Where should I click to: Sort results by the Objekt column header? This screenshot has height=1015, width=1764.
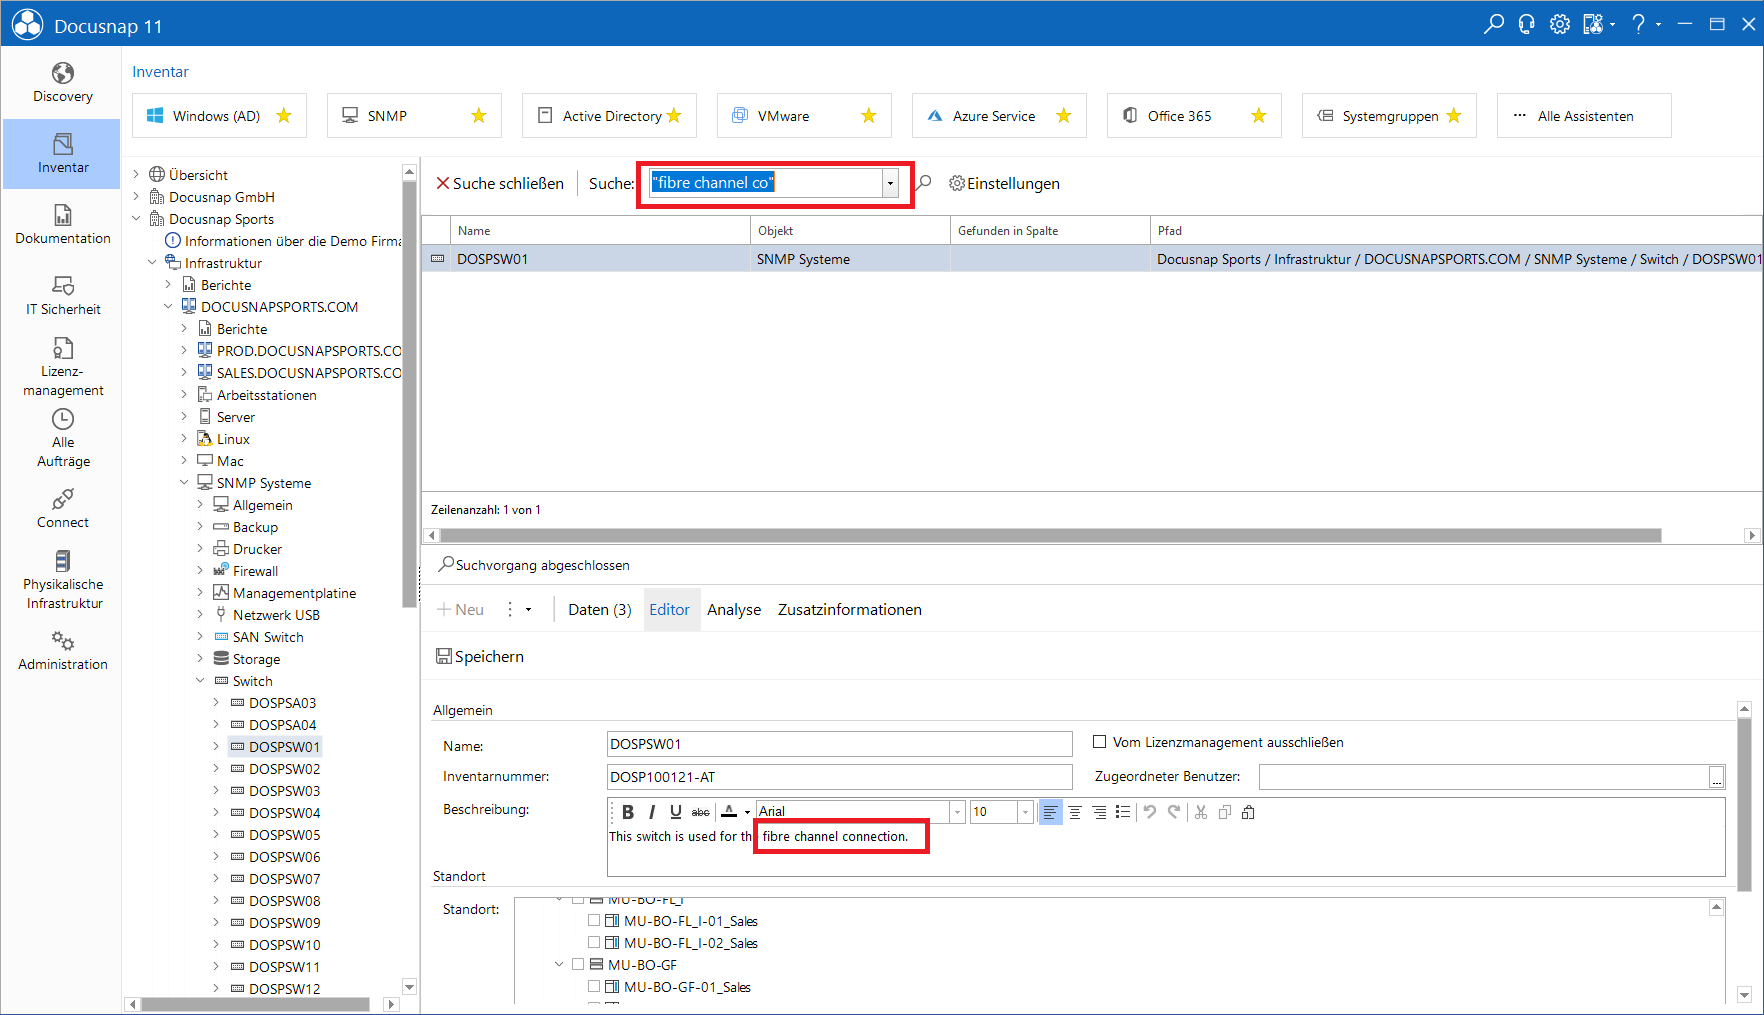(850, 231)
